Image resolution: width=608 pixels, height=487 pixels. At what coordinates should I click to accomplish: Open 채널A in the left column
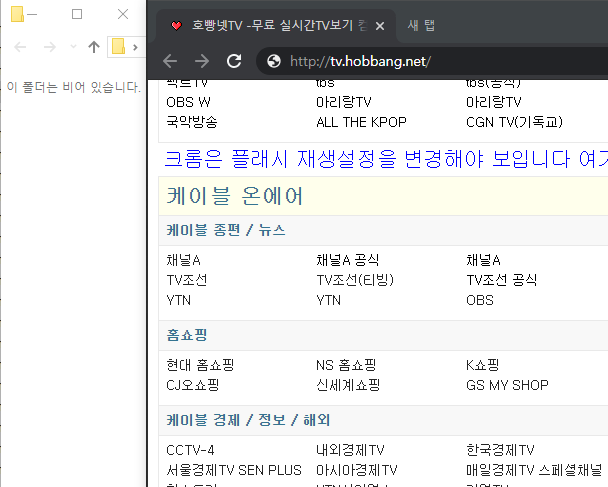[x=183, y=260]
